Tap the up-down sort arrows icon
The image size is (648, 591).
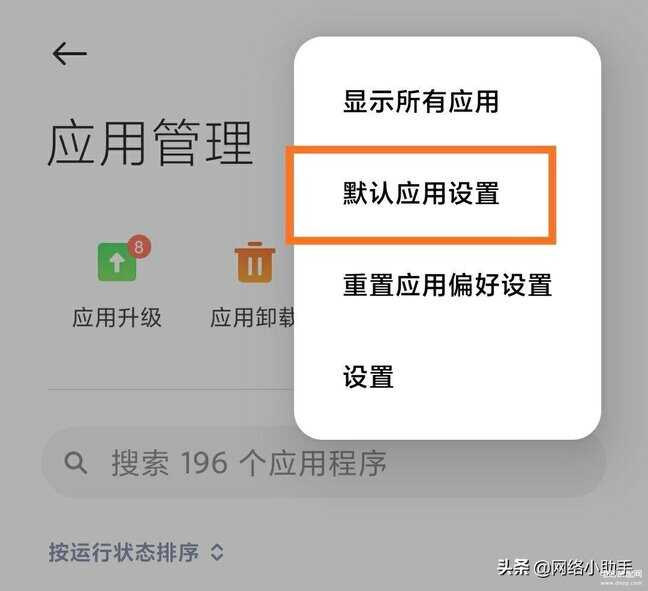click(x=217, y=552)
